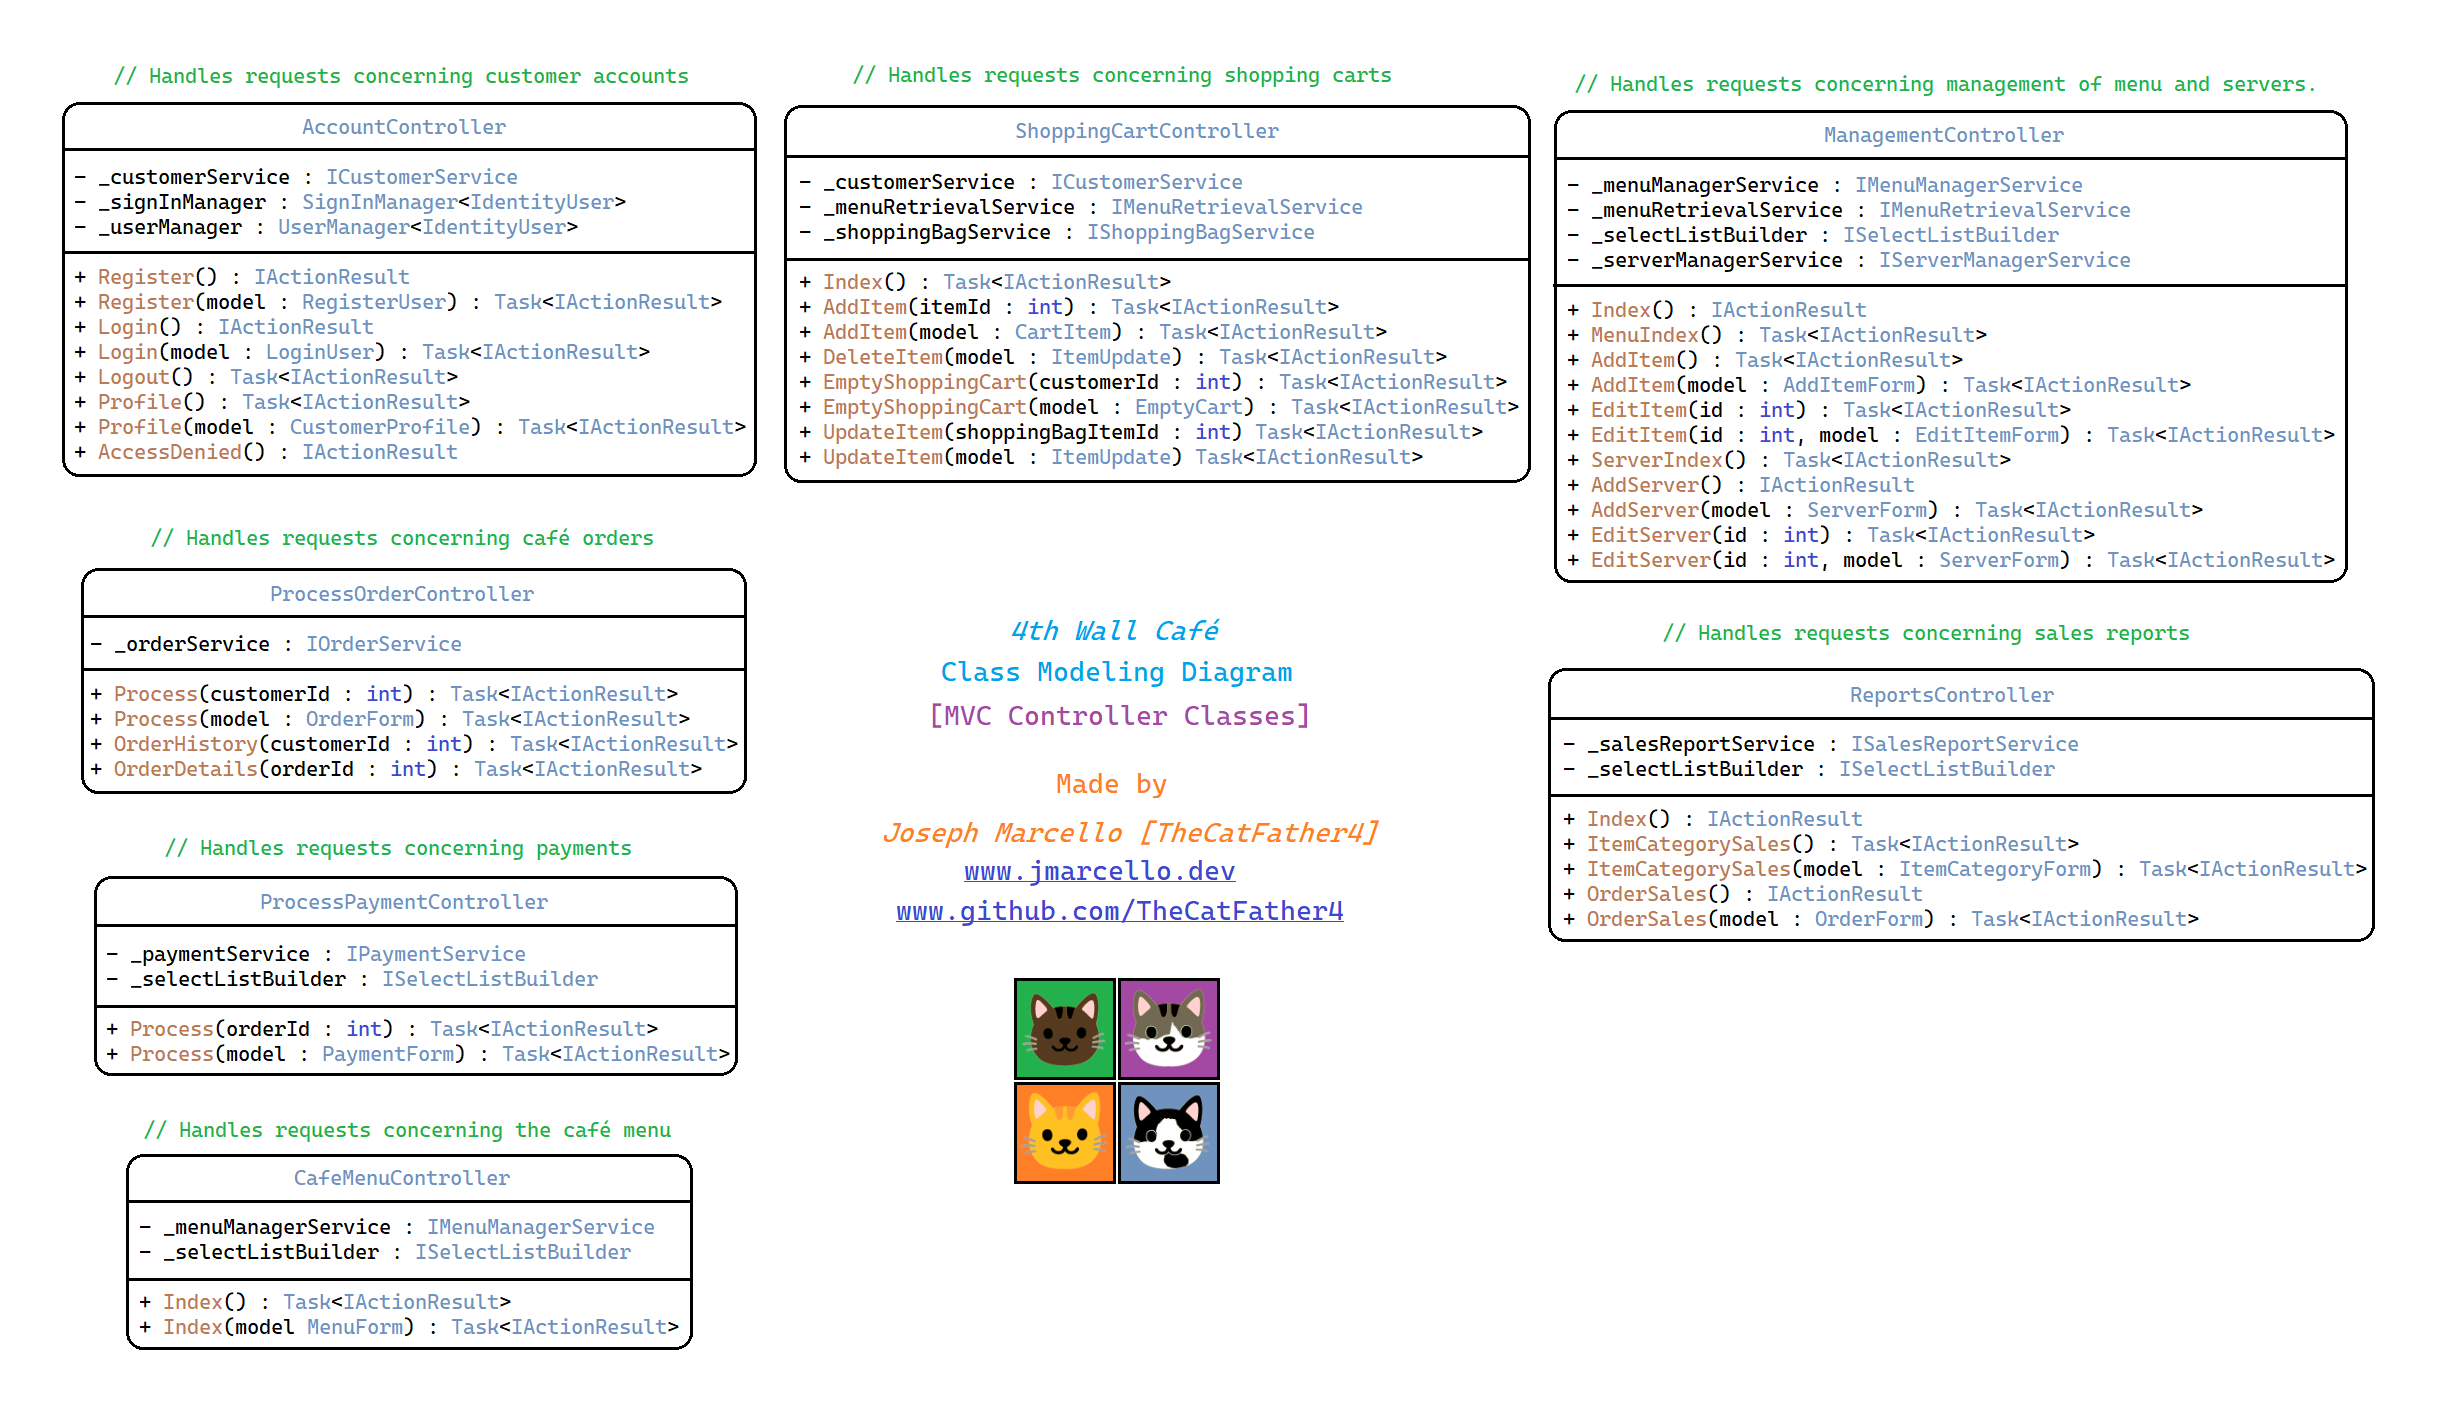The height and width of the screenshot is (1428, 2452).
Task: Click the ProcessOrderController class title
Action: 402,594
